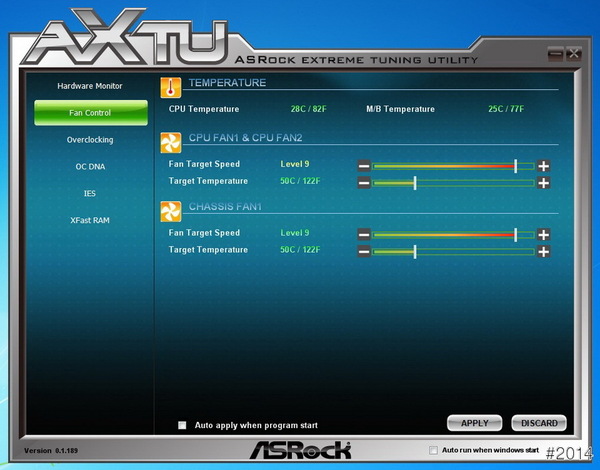Click the M/B Temperature value 25C / 77F
Image resolution: width=600 pixels, height=470 pixels.
coord(506,109)
